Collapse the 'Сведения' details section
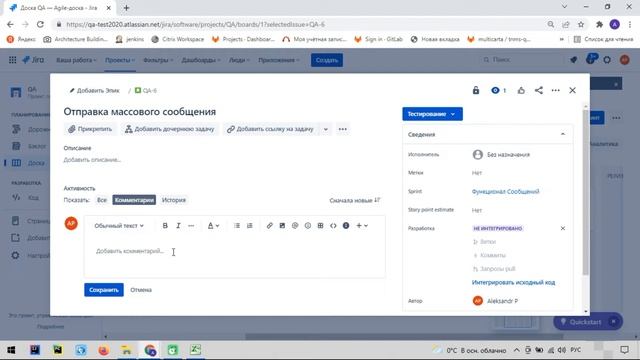The height and width of the screenshot is (360, 640). [x=563, y=134]
